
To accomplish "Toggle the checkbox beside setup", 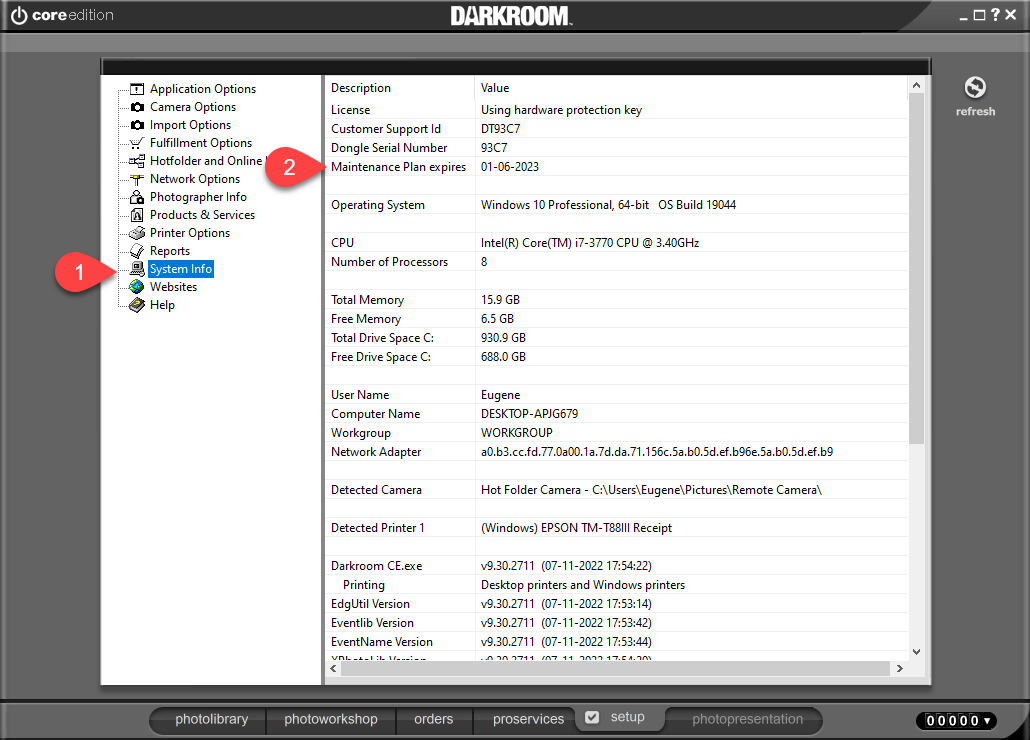I will click(x=592, y=717).
